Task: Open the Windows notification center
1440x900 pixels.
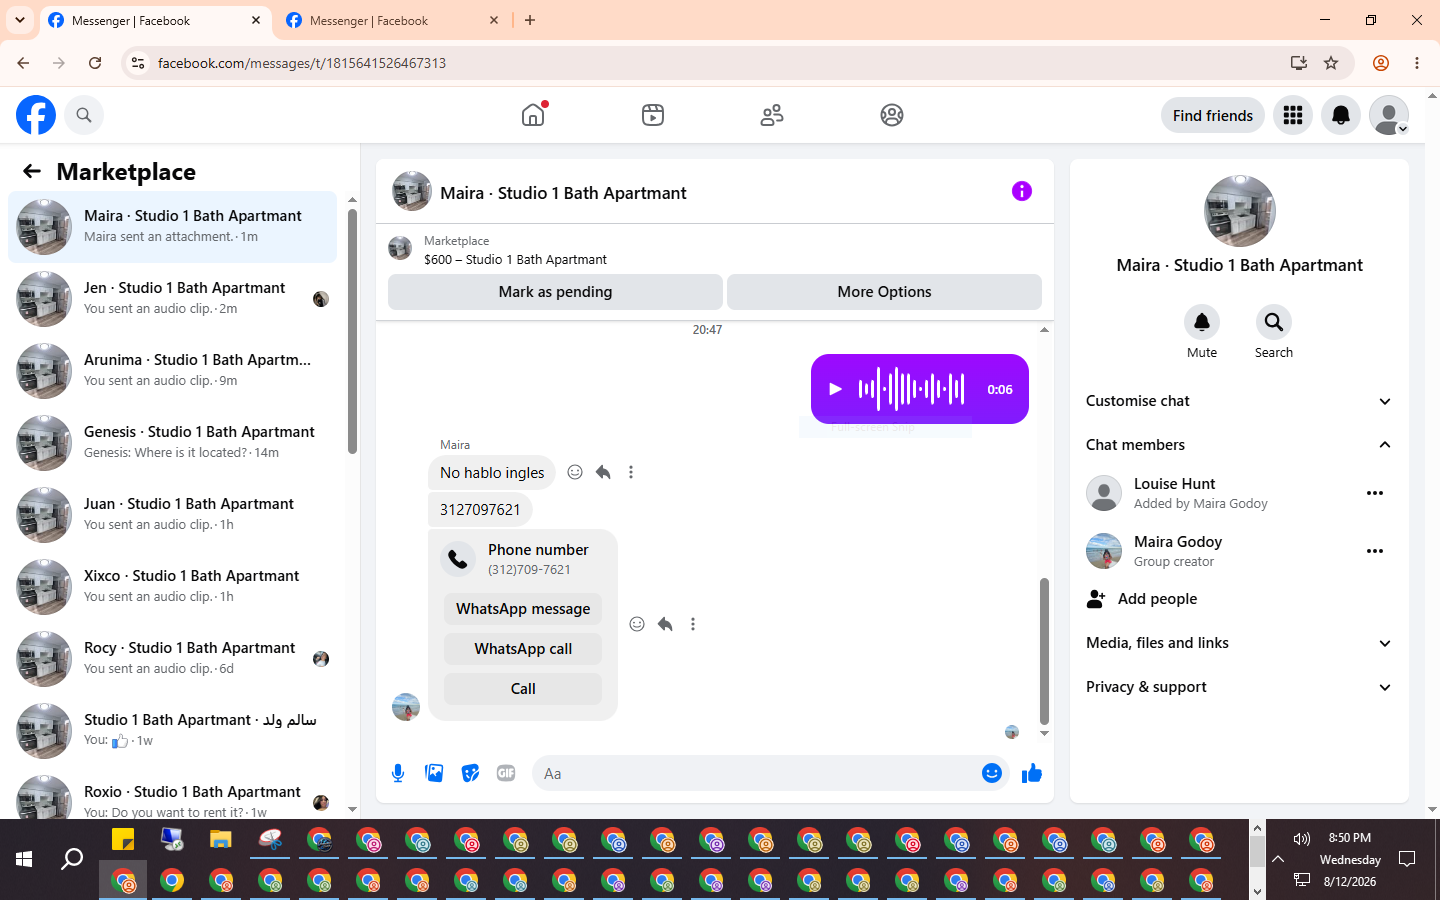Action: [1407, 859]
